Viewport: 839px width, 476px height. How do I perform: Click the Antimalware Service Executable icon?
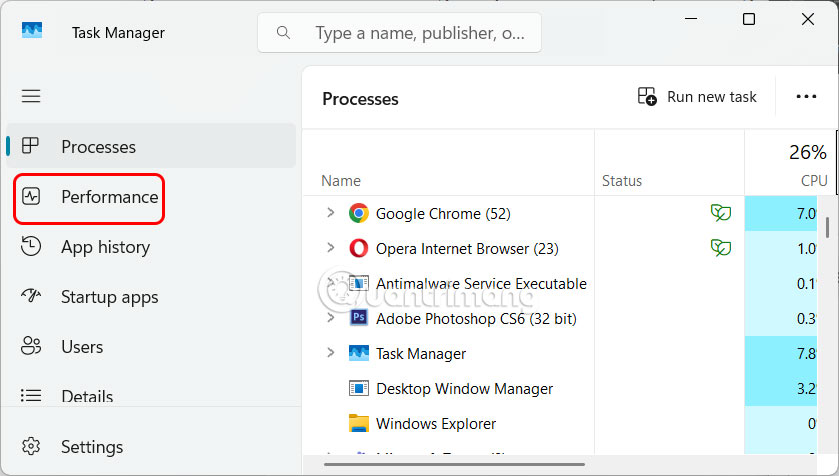(x=359, y=283)
